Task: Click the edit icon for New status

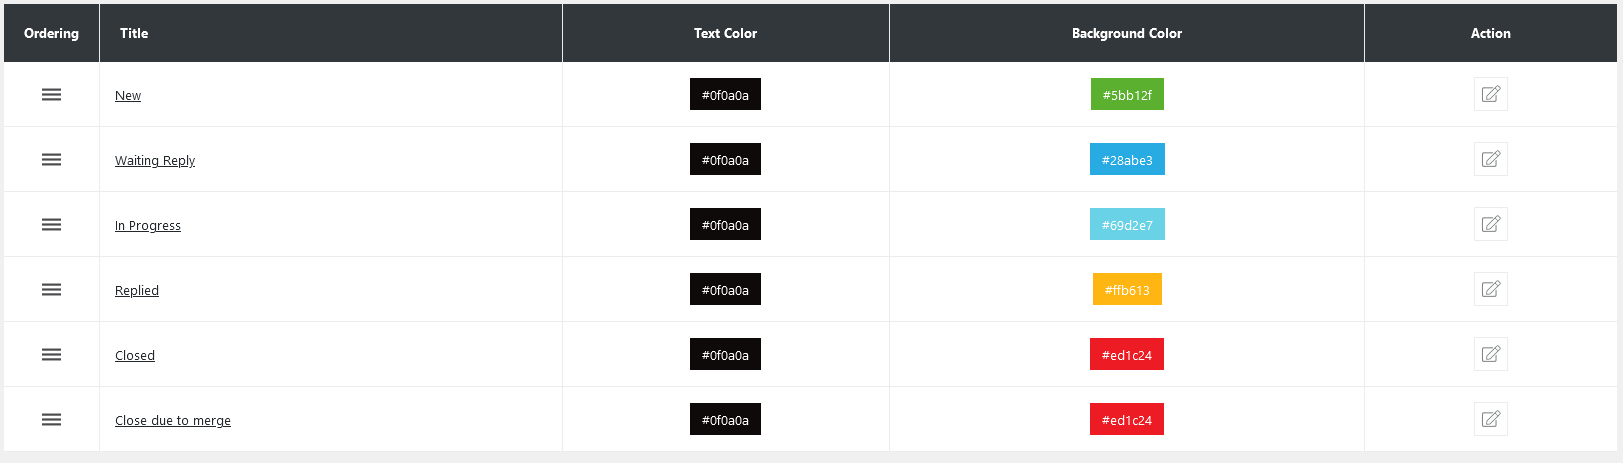Action: coord(1490,95)
